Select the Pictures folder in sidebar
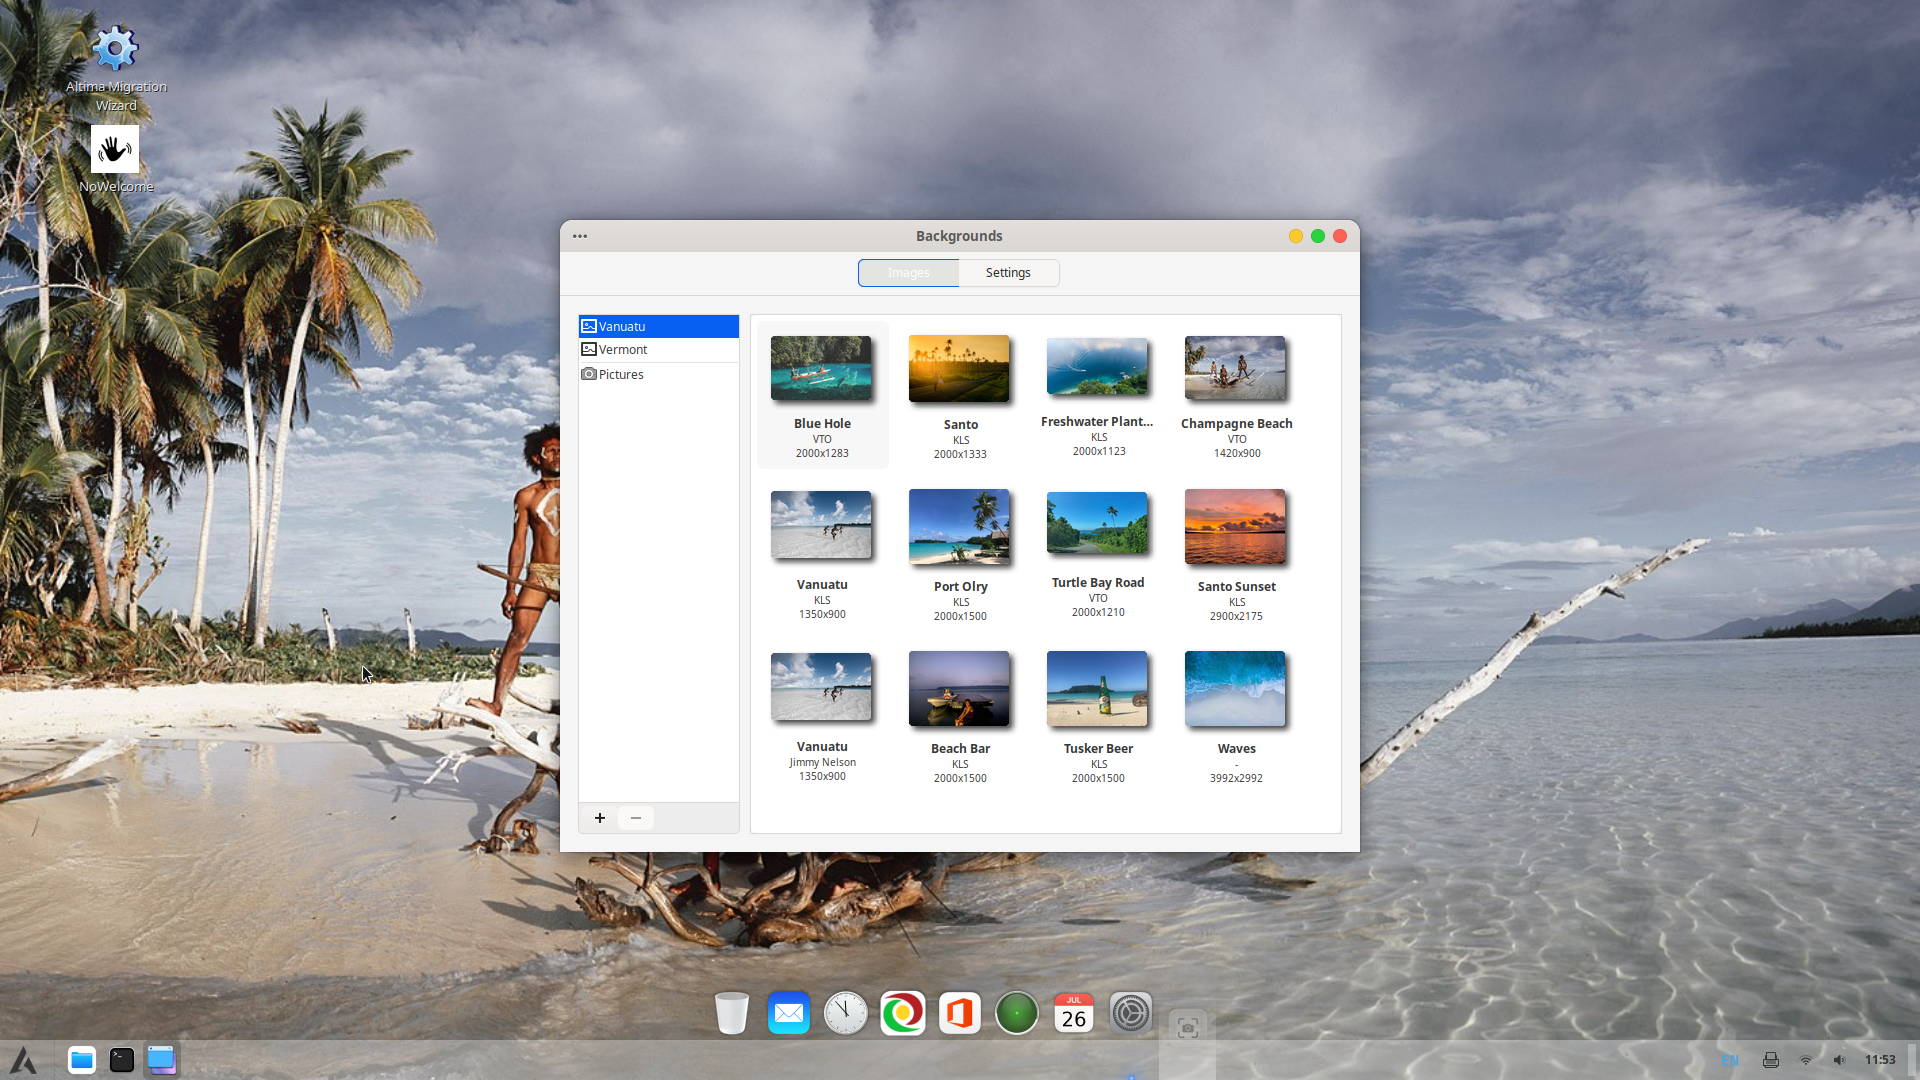The image size is (1920, 1080). pos(621,375)
